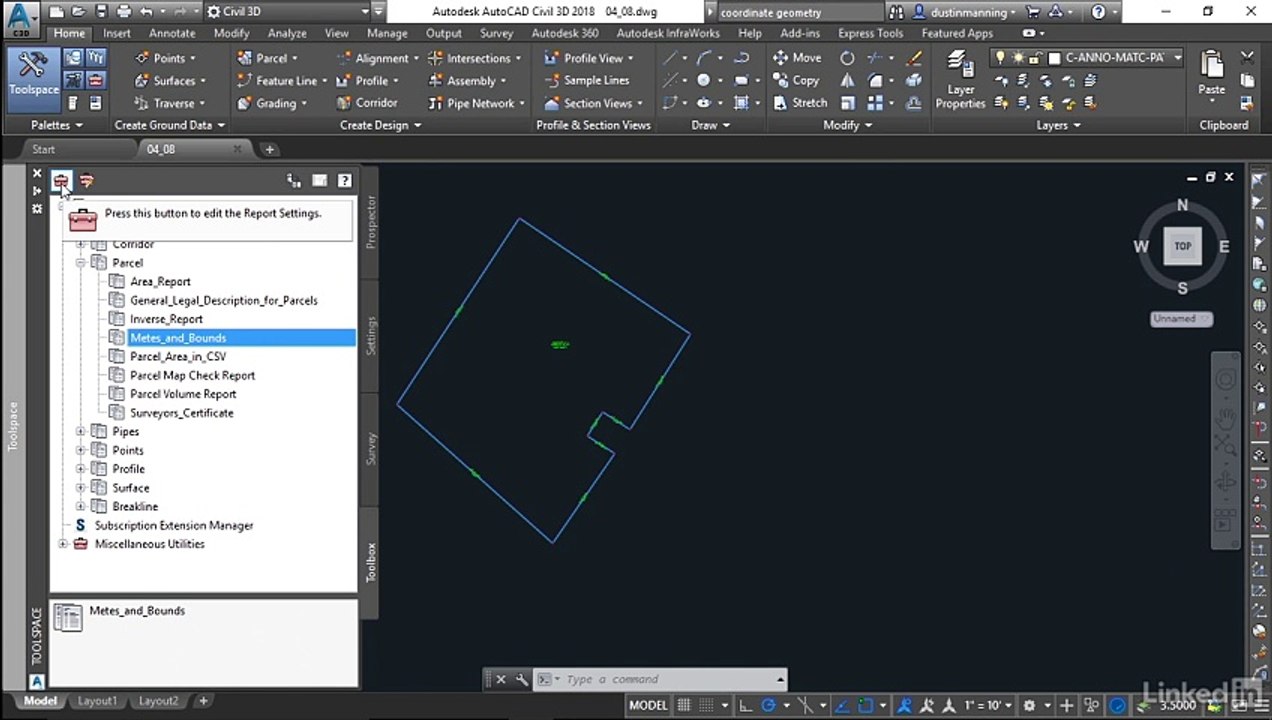Select the Move tool
1272x720 pixels.
pos(797,58)
